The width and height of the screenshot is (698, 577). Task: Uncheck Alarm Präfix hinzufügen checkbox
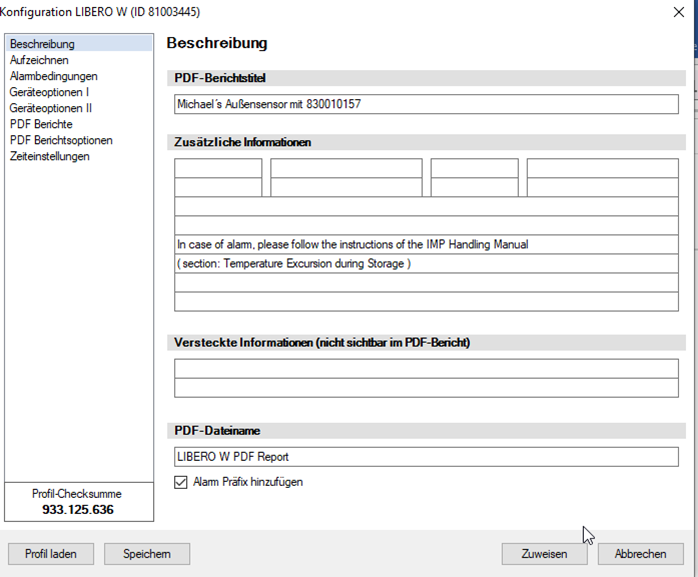coord(181,482)
